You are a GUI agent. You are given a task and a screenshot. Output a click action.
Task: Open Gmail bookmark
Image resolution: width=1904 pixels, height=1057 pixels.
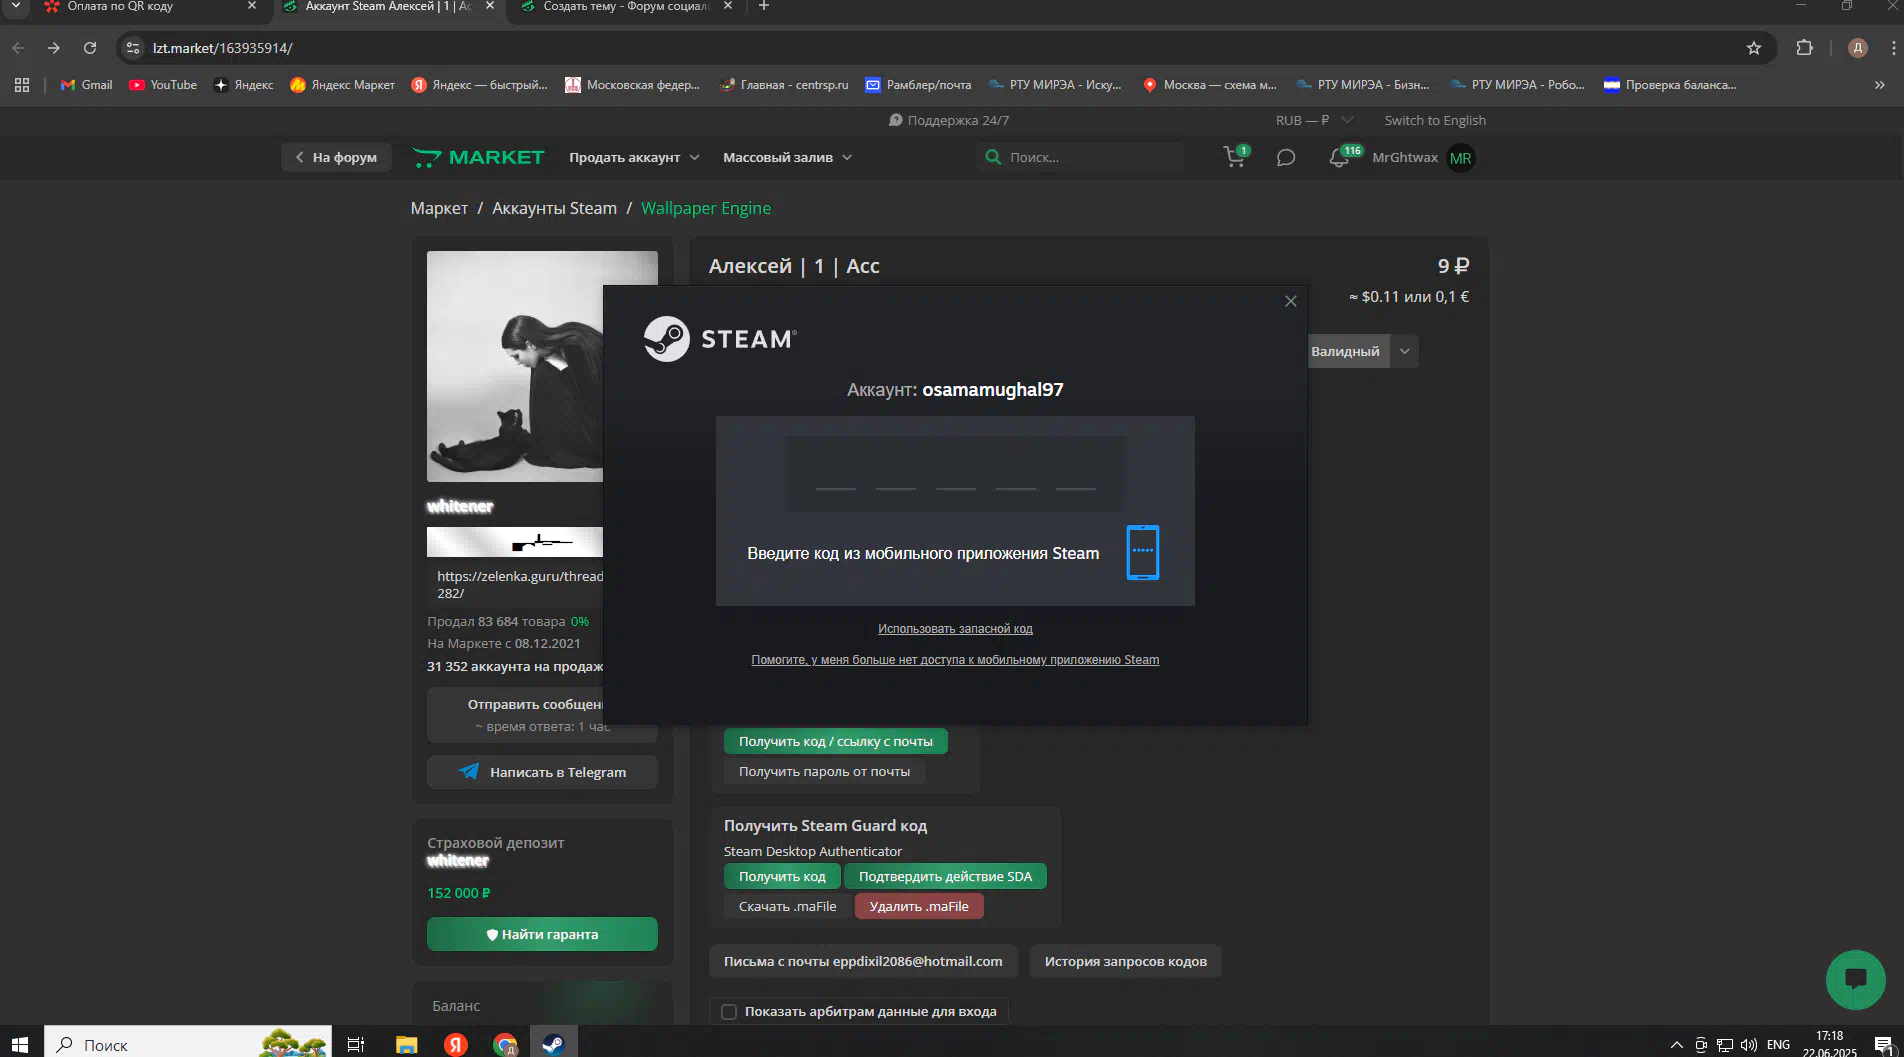pyautogui.click(x=86, y=85)
